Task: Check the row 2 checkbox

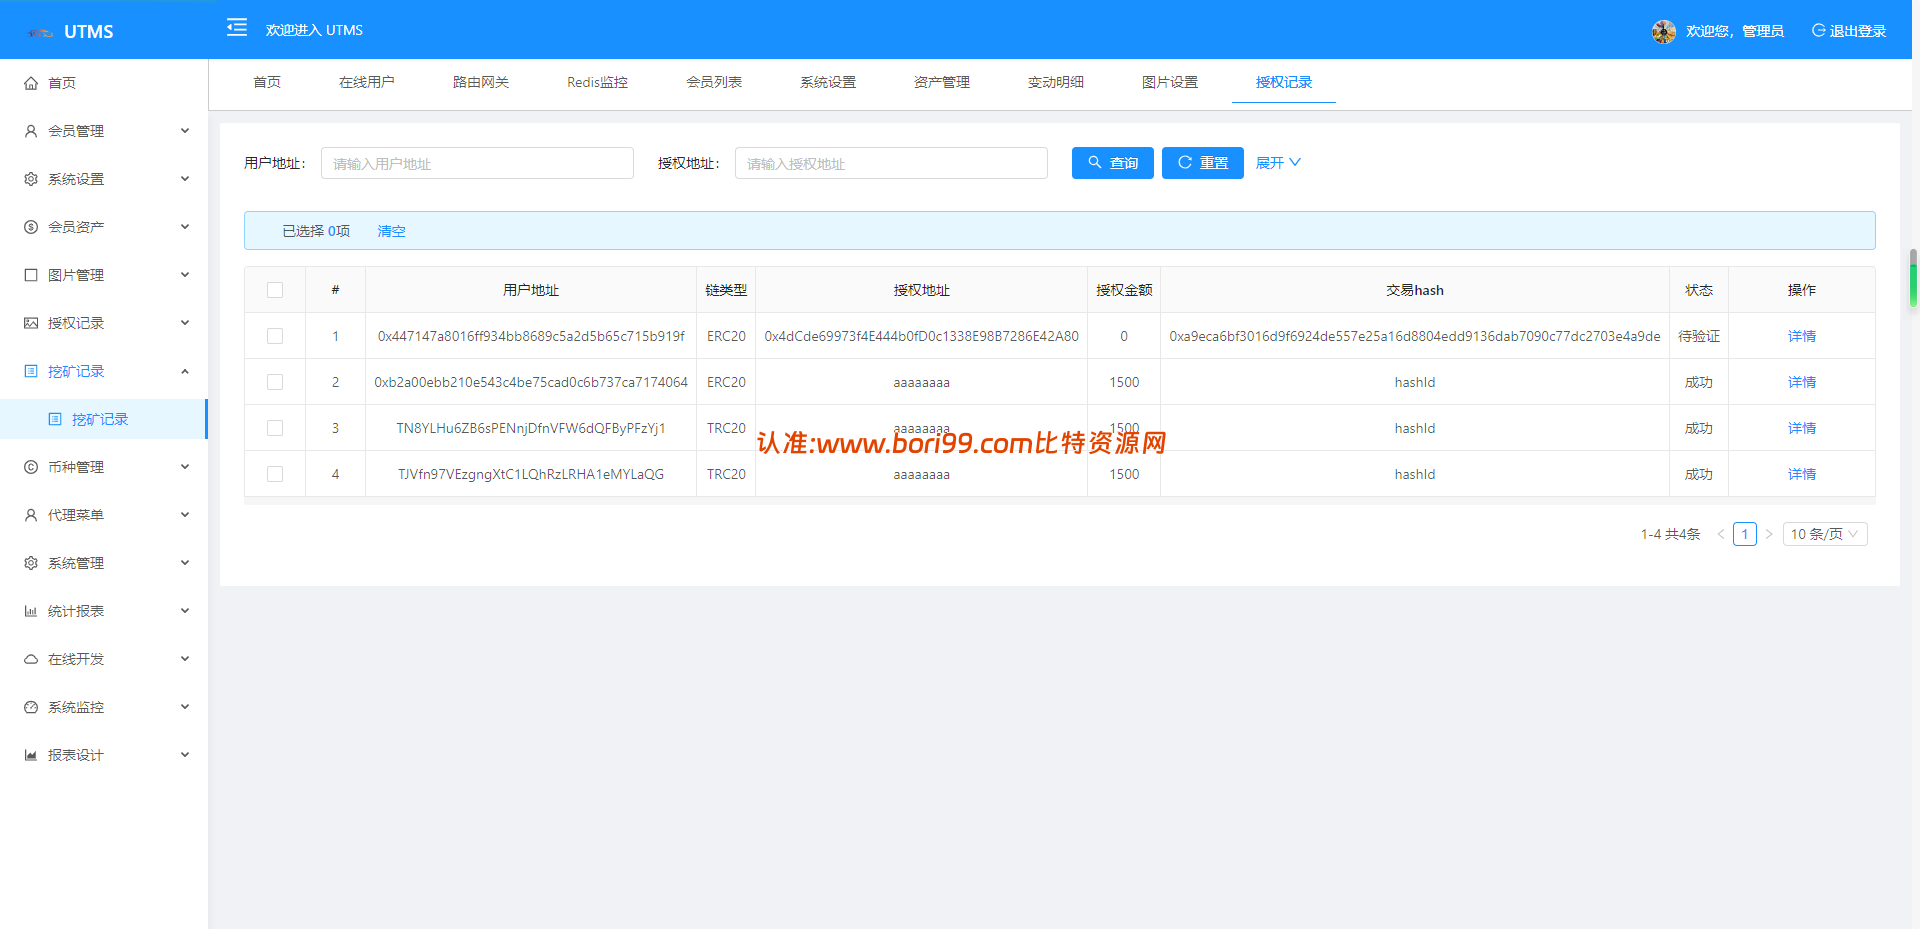Action: pos(275,382)
